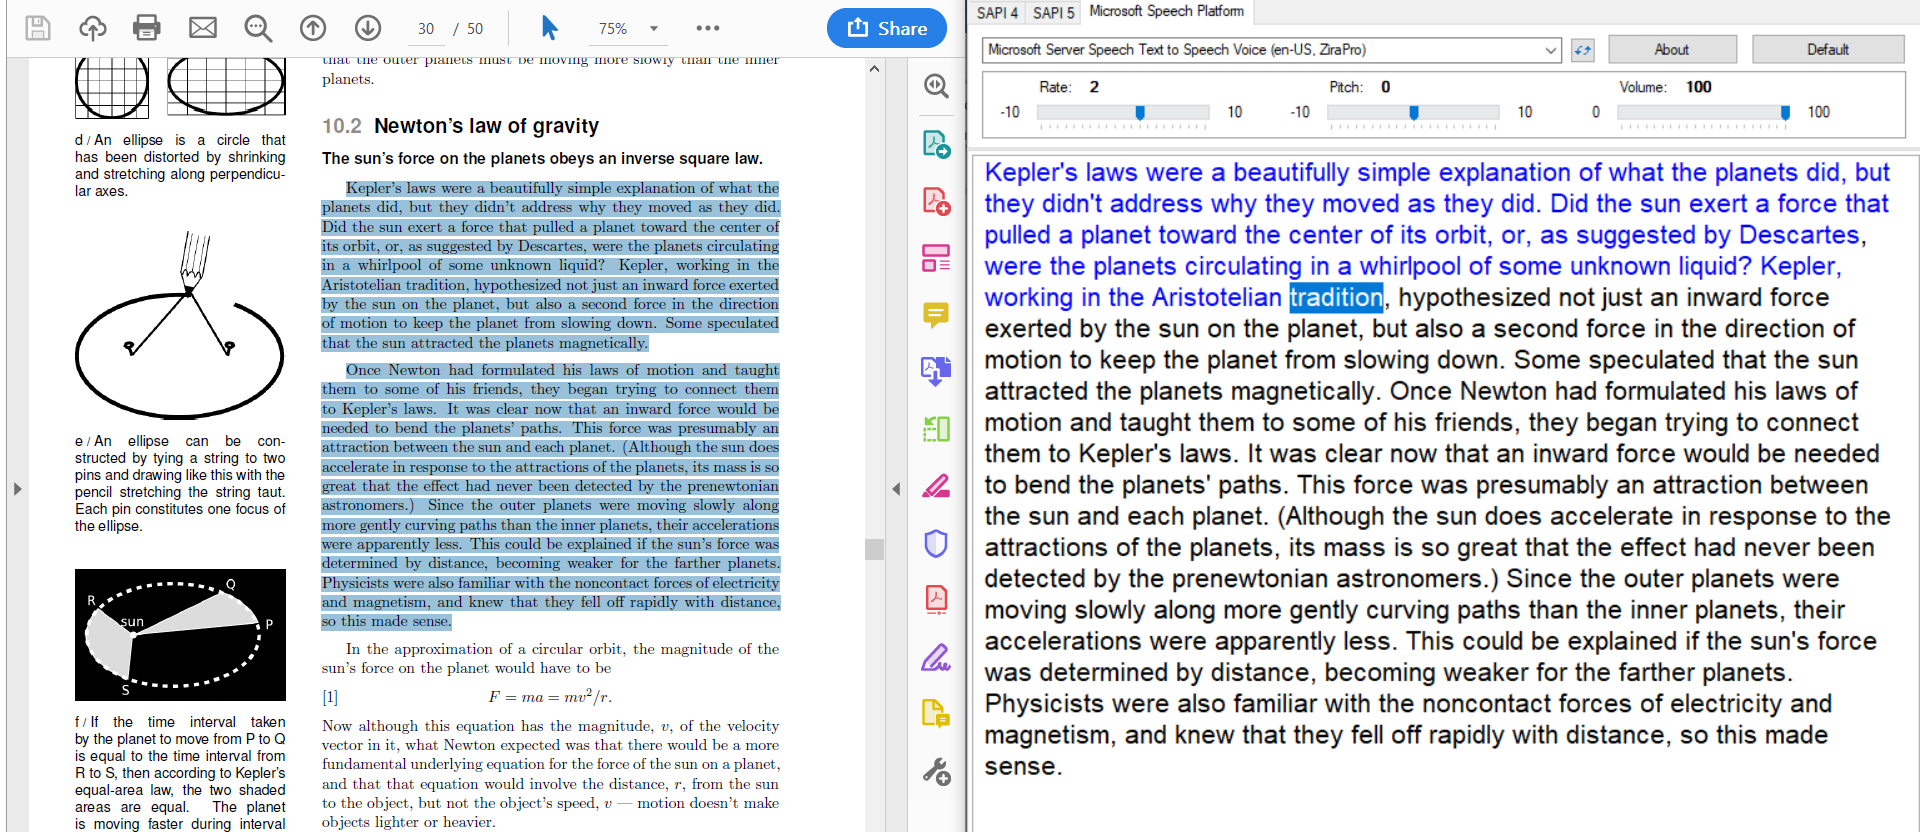Go to next page with down arrow
This screenshot has height=832, width=1920.
368,28
